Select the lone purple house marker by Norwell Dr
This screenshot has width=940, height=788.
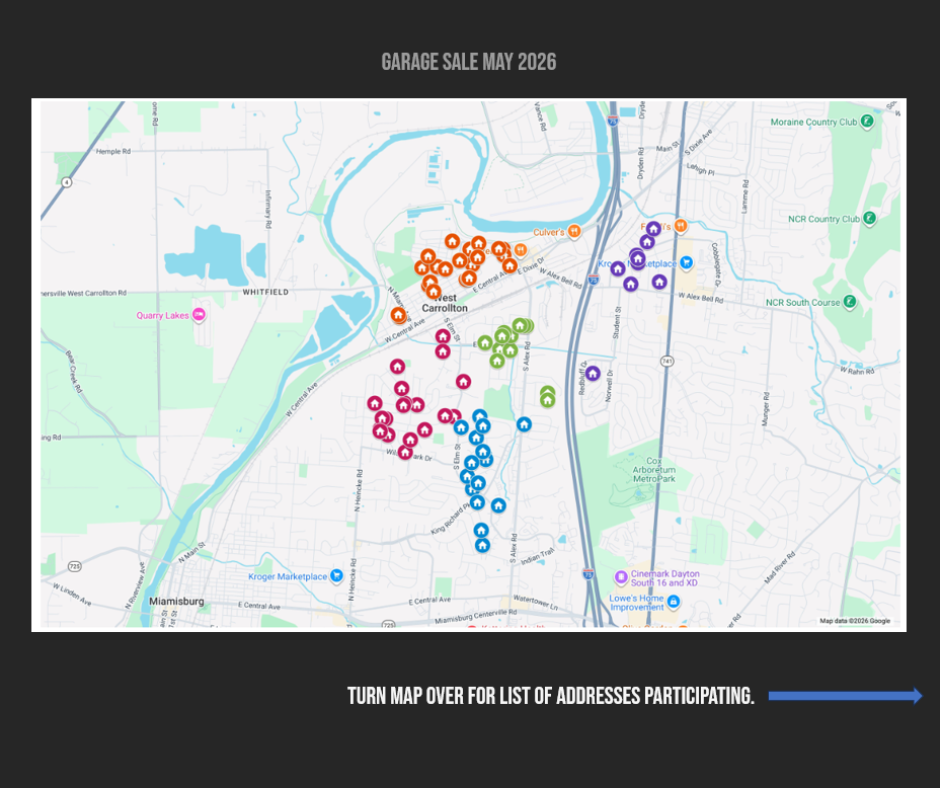point(592,373)
